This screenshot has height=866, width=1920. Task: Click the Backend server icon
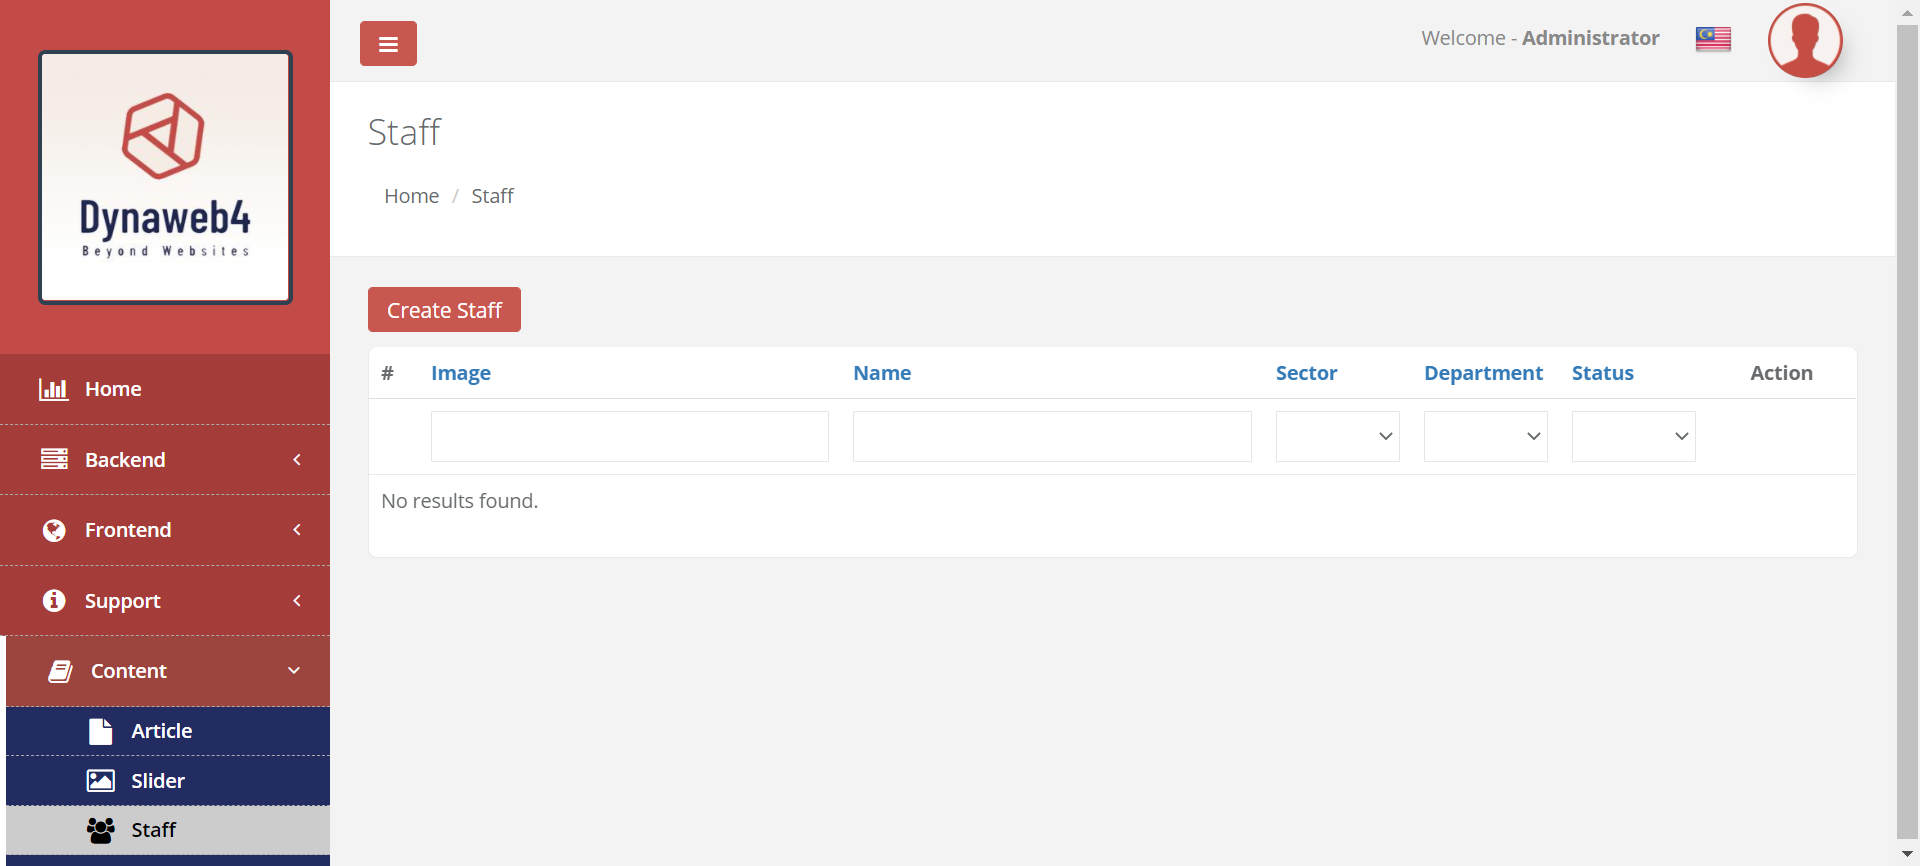pos(54,459)
